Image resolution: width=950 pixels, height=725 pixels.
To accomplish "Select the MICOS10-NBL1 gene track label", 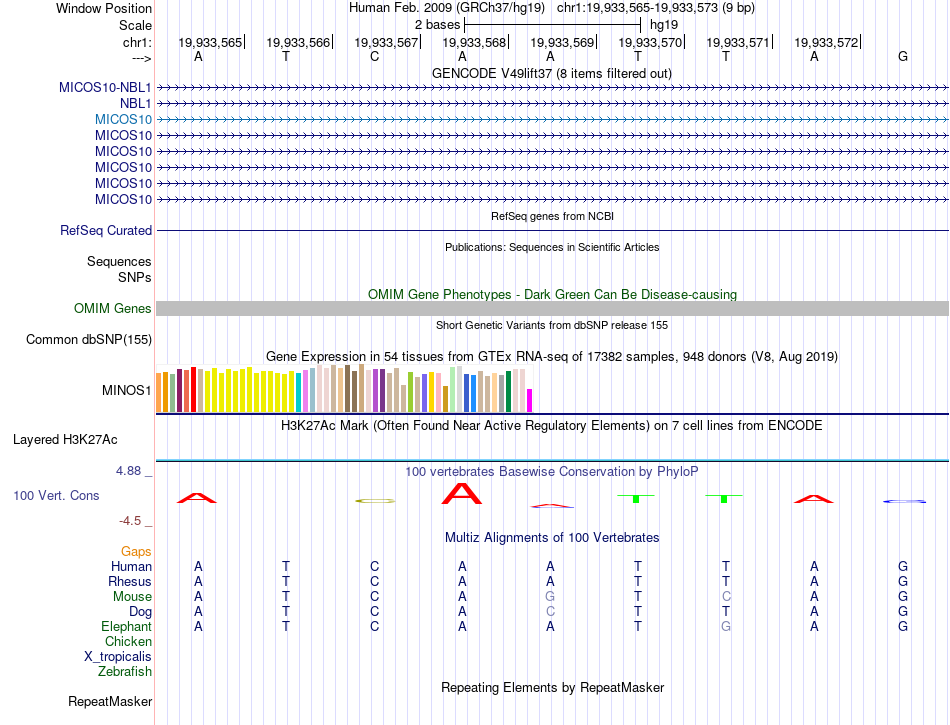I will tap(105, 87).
